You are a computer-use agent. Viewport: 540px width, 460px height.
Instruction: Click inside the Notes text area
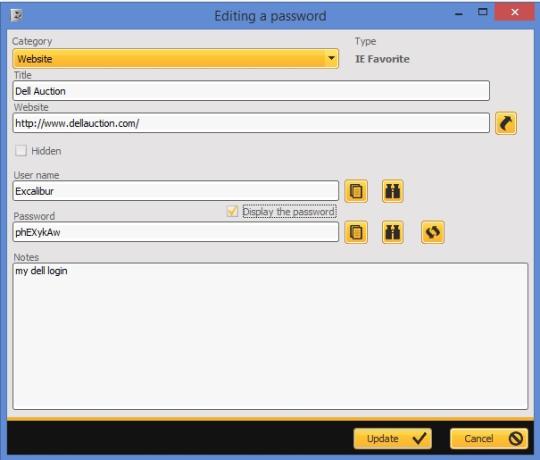tap(270, 336)
